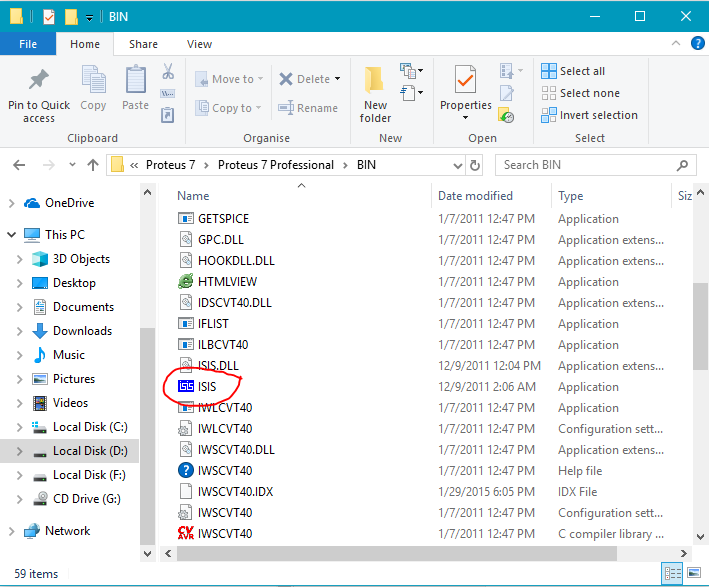This screenshot has height=587, width=709.
Task: Click the ISIS application icon
Action: (185, 386)
